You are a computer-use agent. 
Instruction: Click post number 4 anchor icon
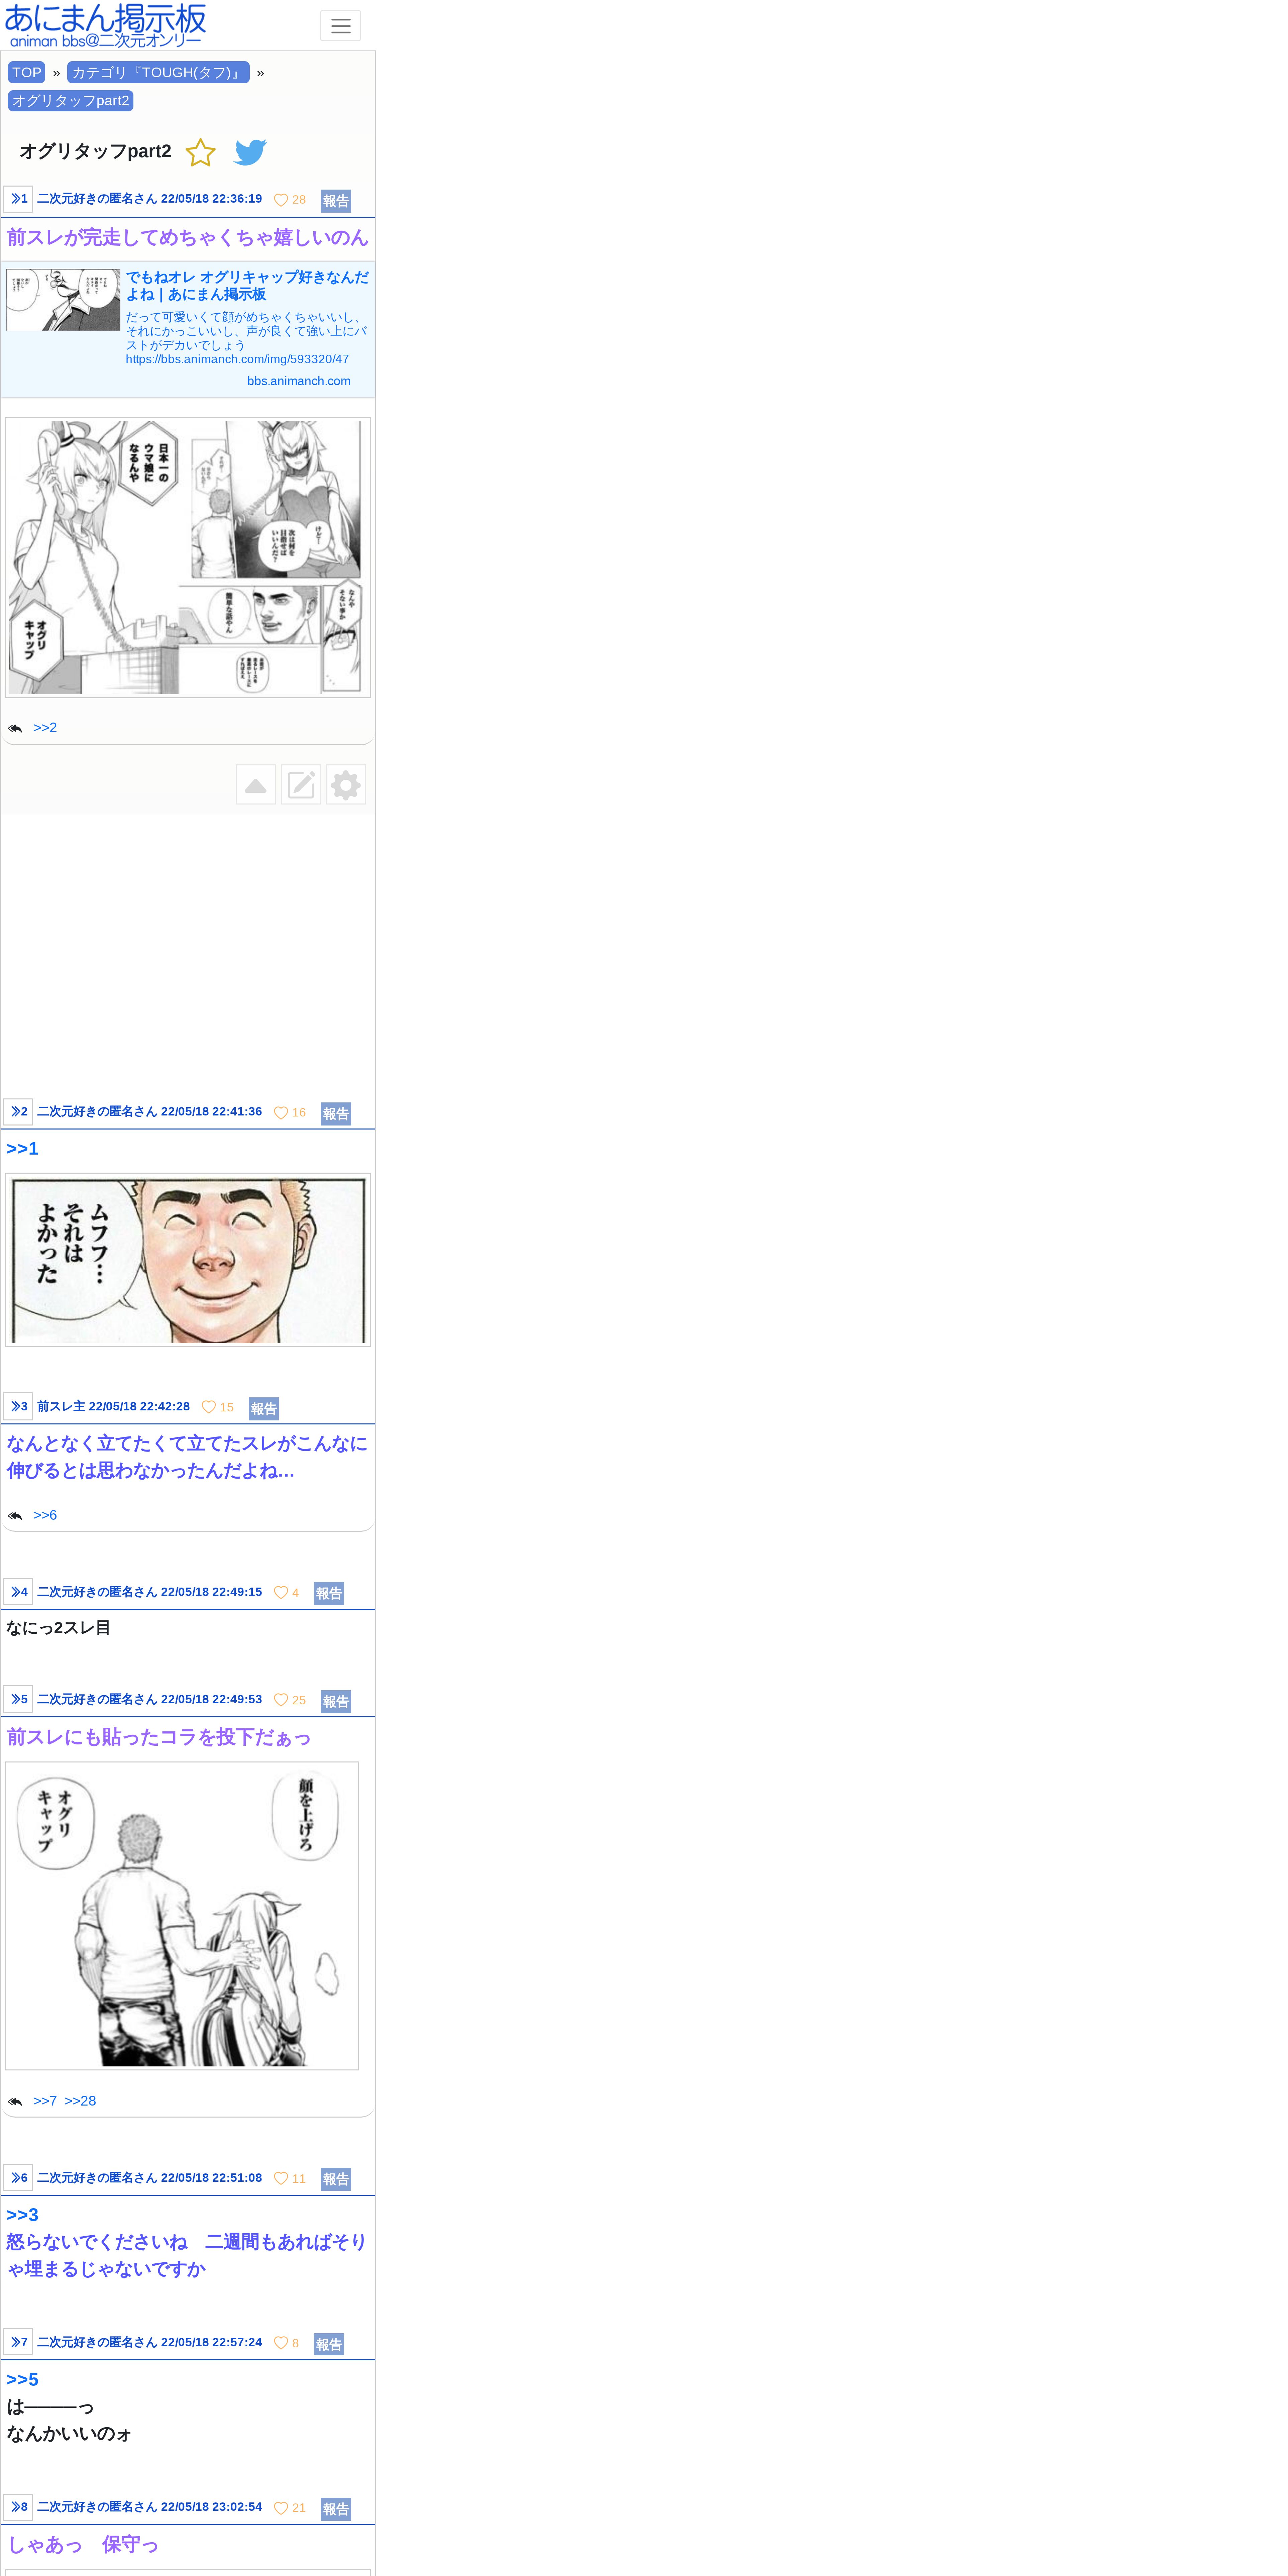(18, 1592)
